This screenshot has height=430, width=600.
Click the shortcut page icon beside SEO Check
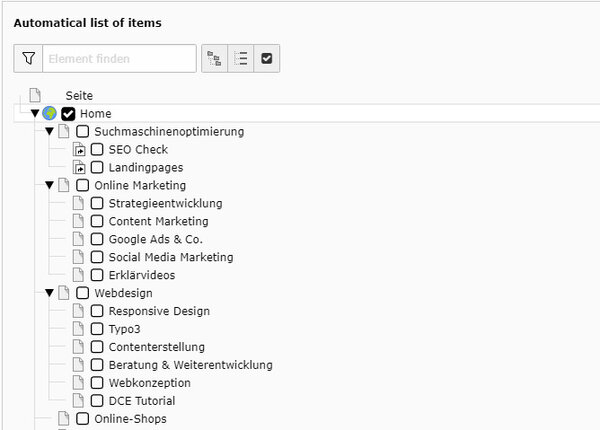point(79,150)
